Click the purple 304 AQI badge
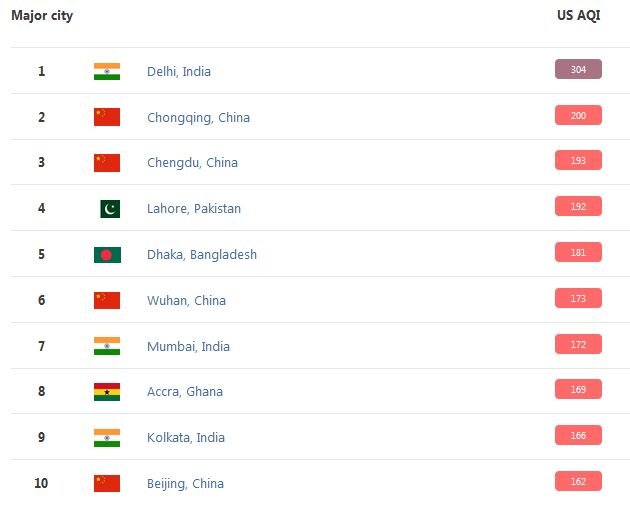Viewport: 630px width, 505px height. pyautogui.click(x=578, y=70)
